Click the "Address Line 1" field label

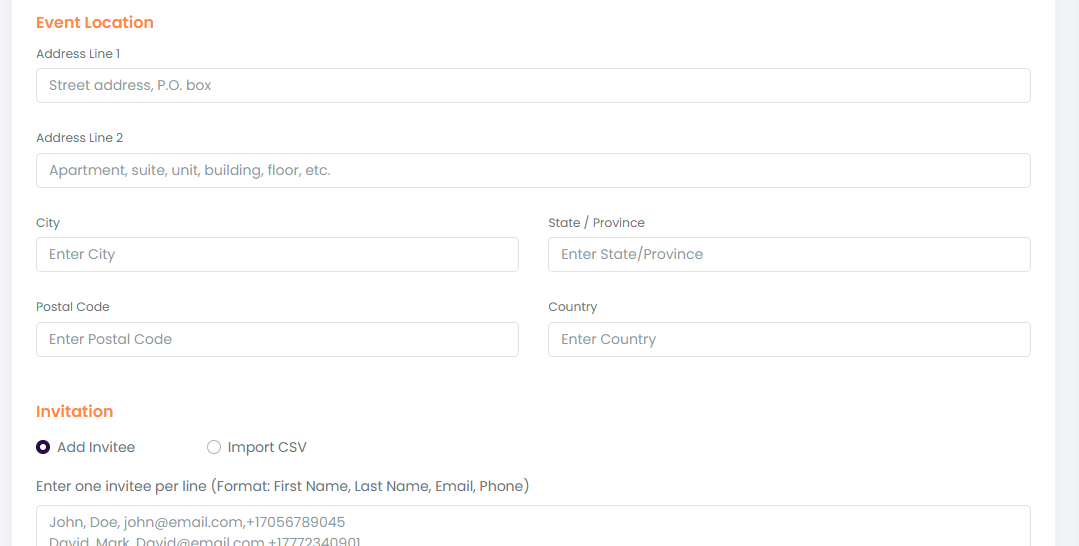[x=78, y=53]
